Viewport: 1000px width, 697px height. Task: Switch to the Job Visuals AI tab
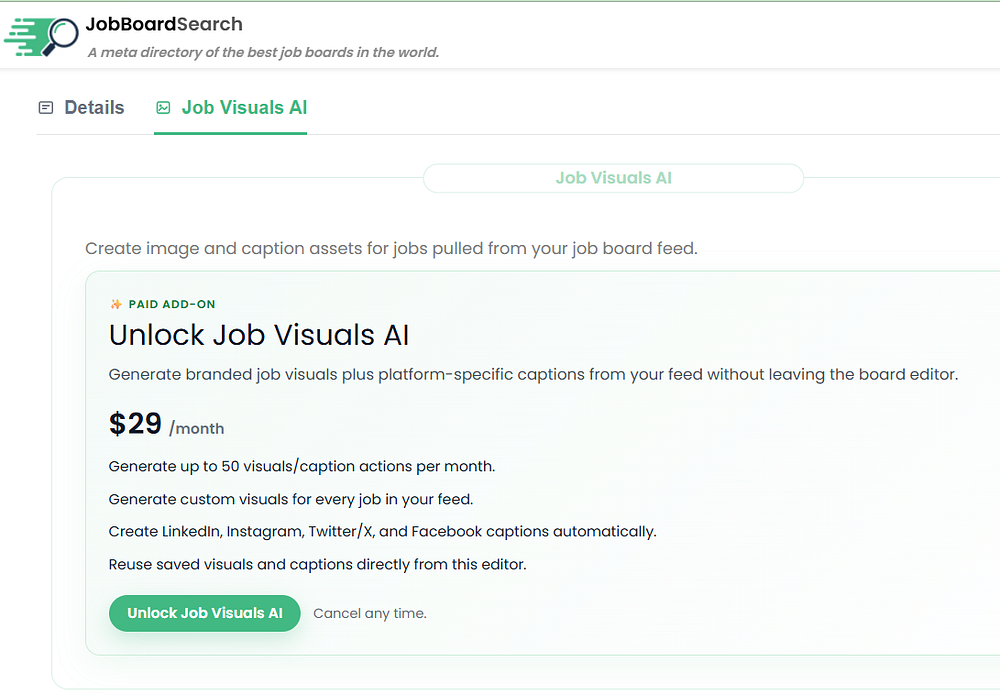(x=244, y=108)
